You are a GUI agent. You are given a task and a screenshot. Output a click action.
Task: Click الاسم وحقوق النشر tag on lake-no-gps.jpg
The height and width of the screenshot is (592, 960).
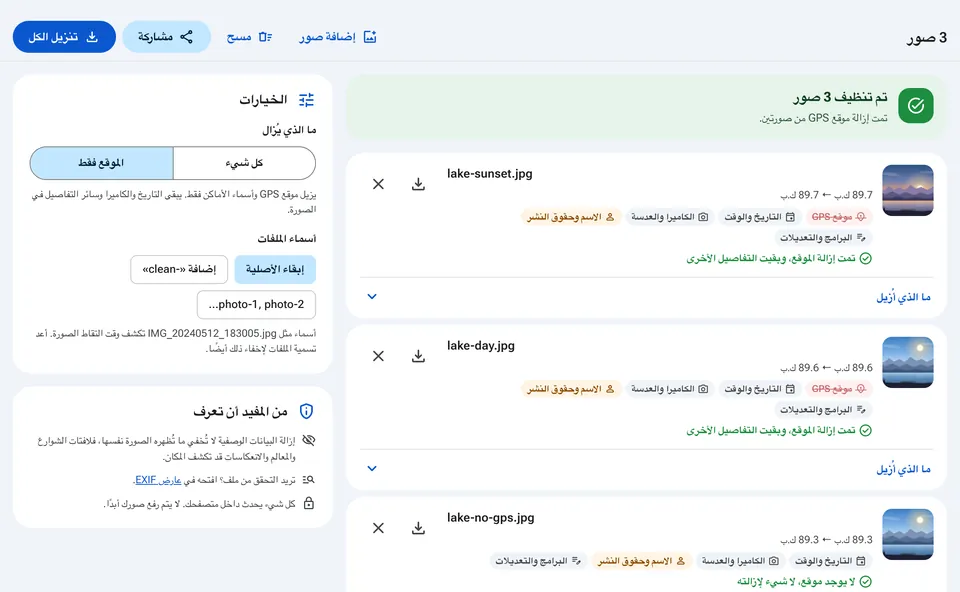[x=641, y=561]
